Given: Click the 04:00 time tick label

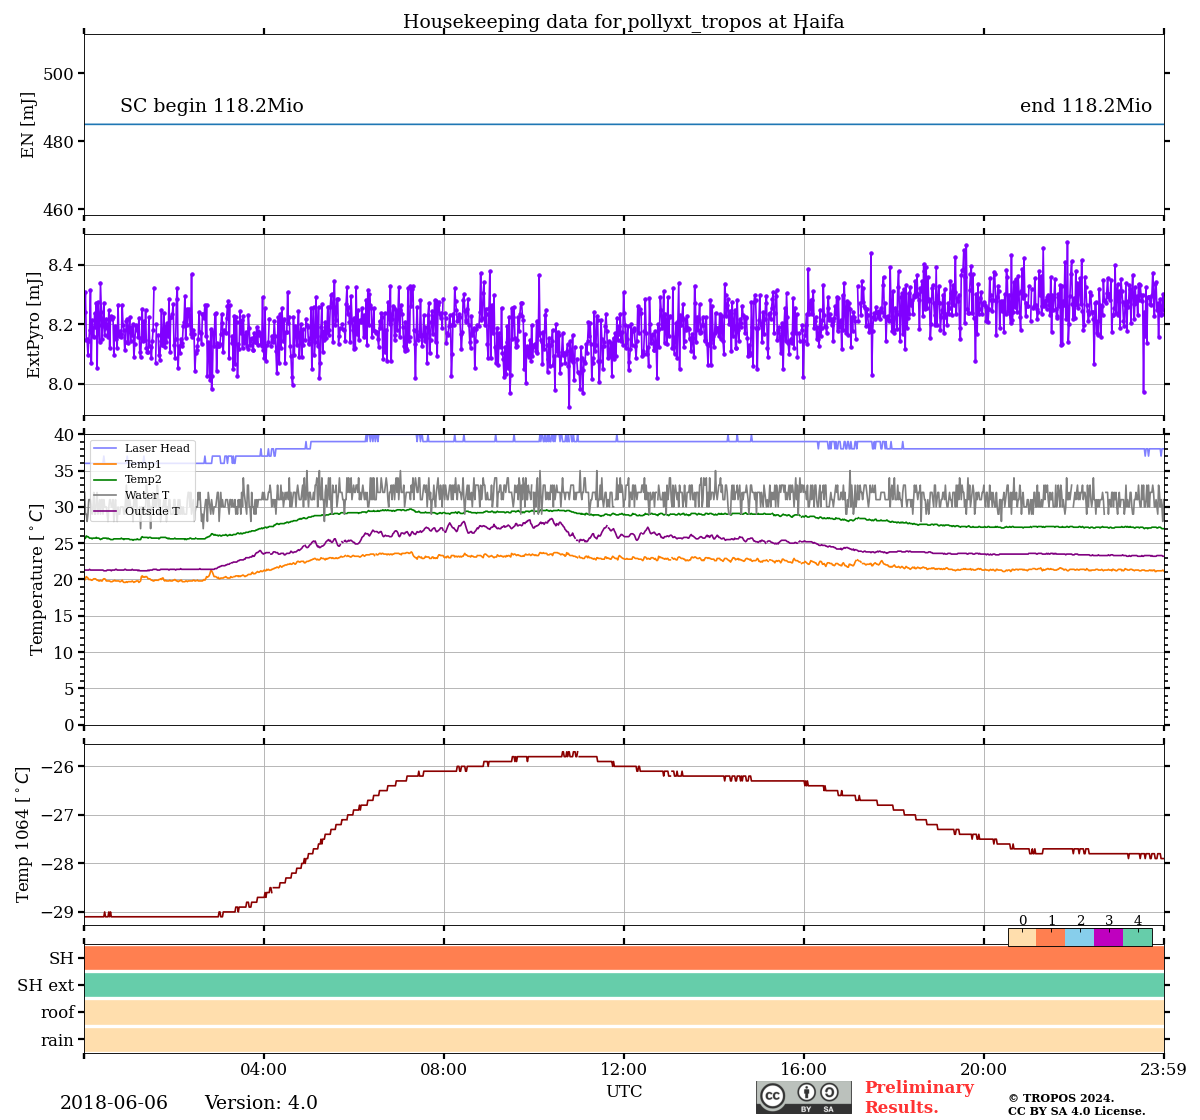Looking at the screenshot, I should click(264, 1070).
